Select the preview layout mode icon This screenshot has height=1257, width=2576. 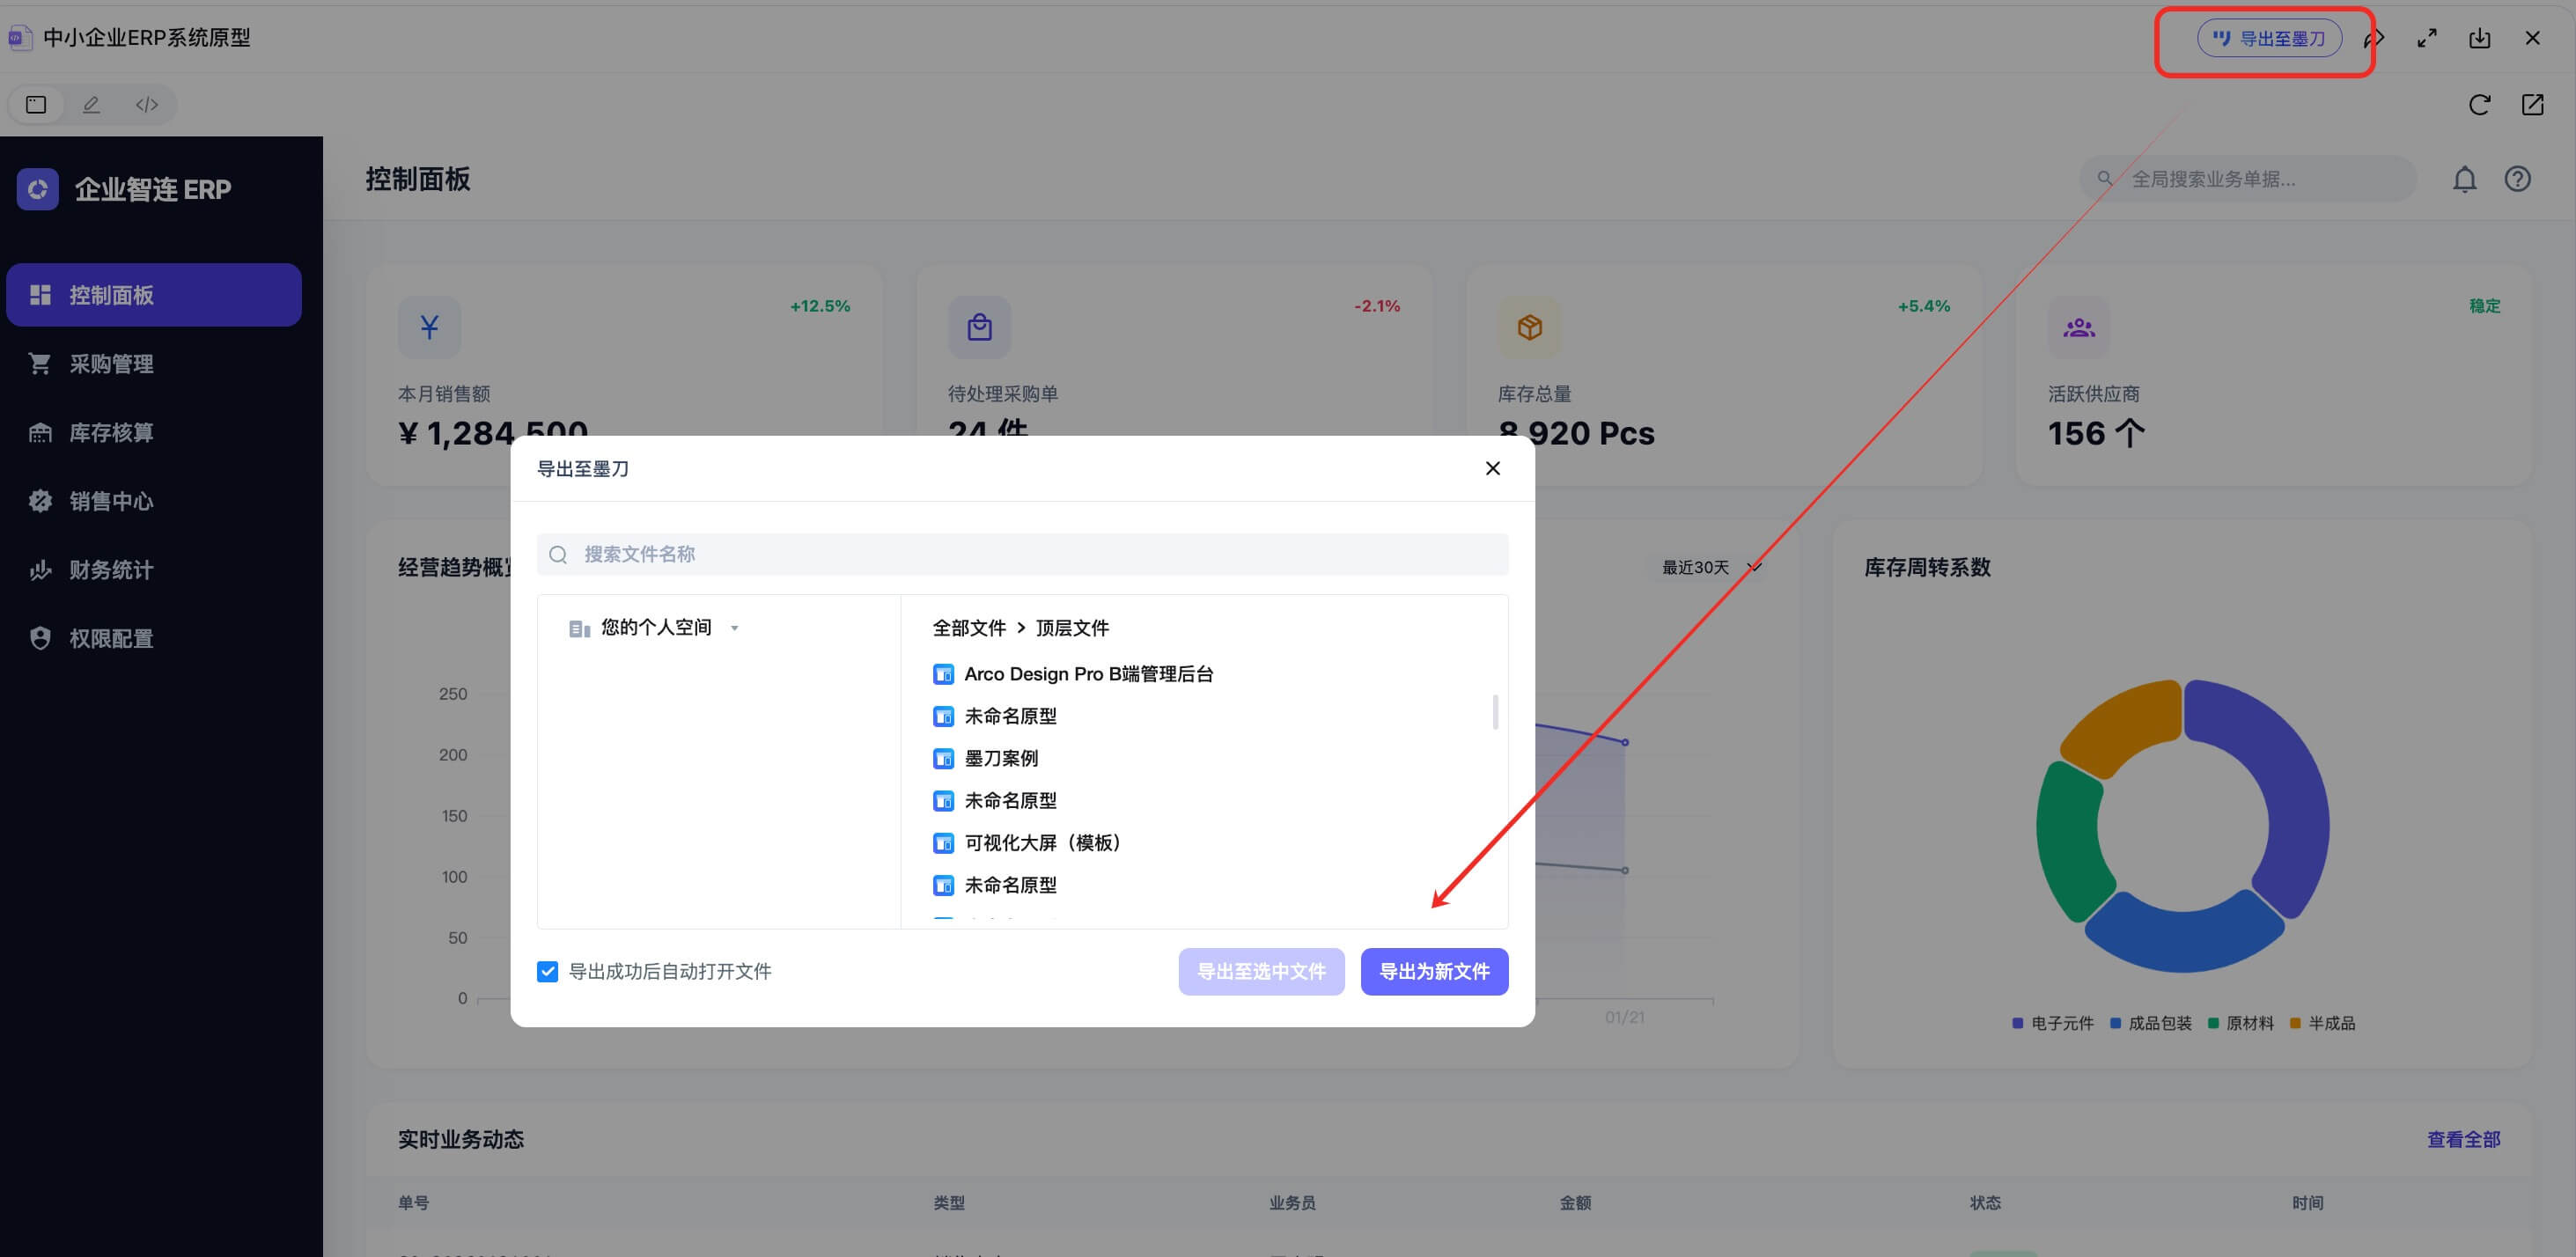pos(36,105)
